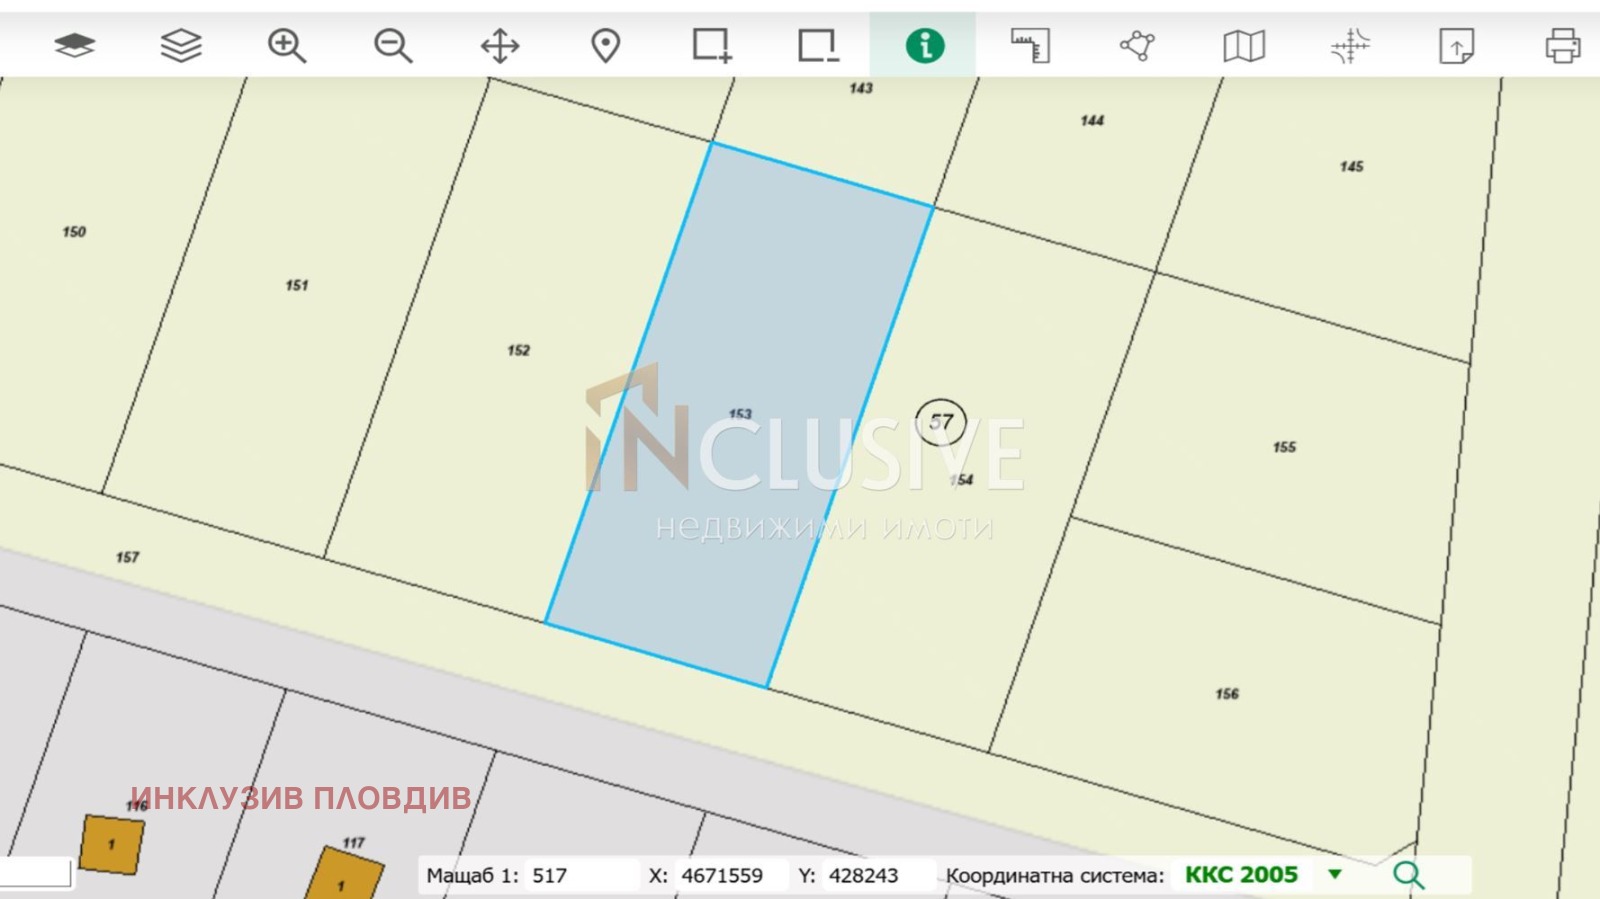Select the ruler measurement tool

[1030, 45]
